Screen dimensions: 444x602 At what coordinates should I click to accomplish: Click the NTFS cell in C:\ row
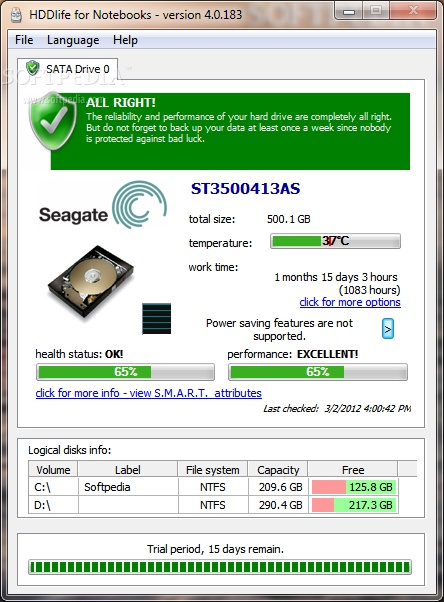pyautogui.click(x=212, y=487)
